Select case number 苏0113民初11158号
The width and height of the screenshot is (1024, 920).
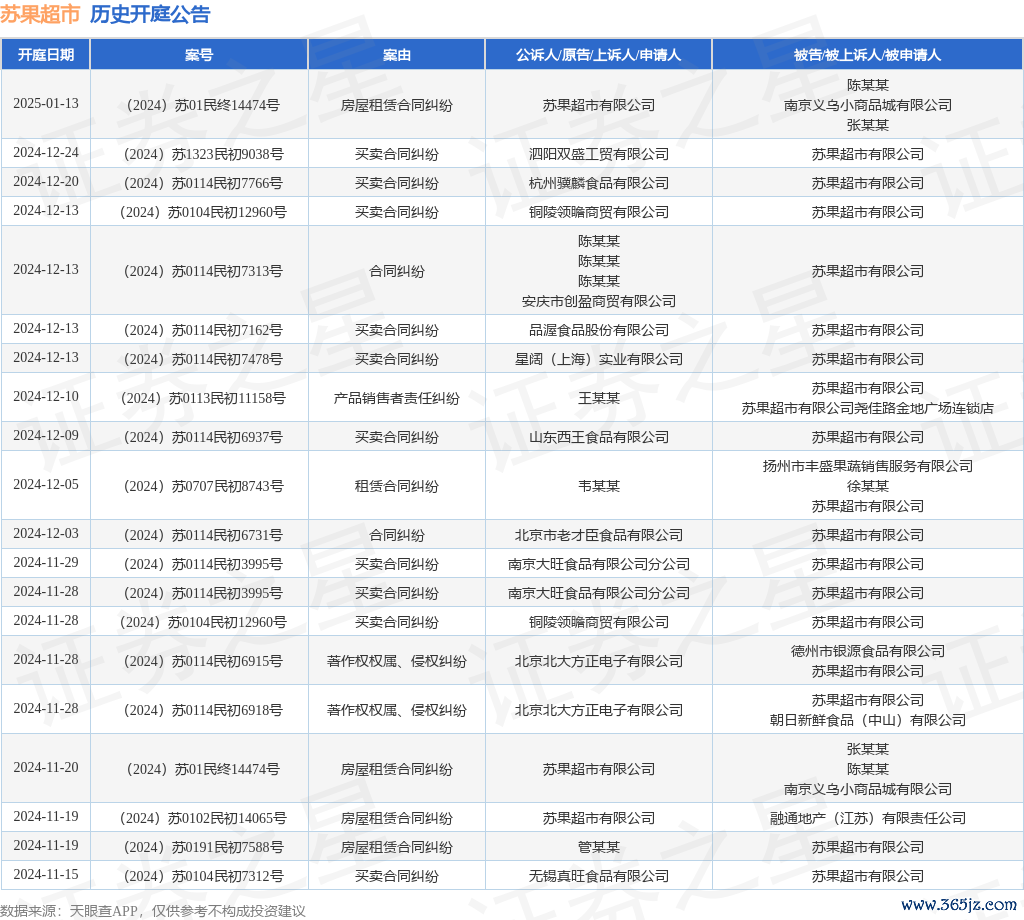pyautogui.click(x=203, y=398)
